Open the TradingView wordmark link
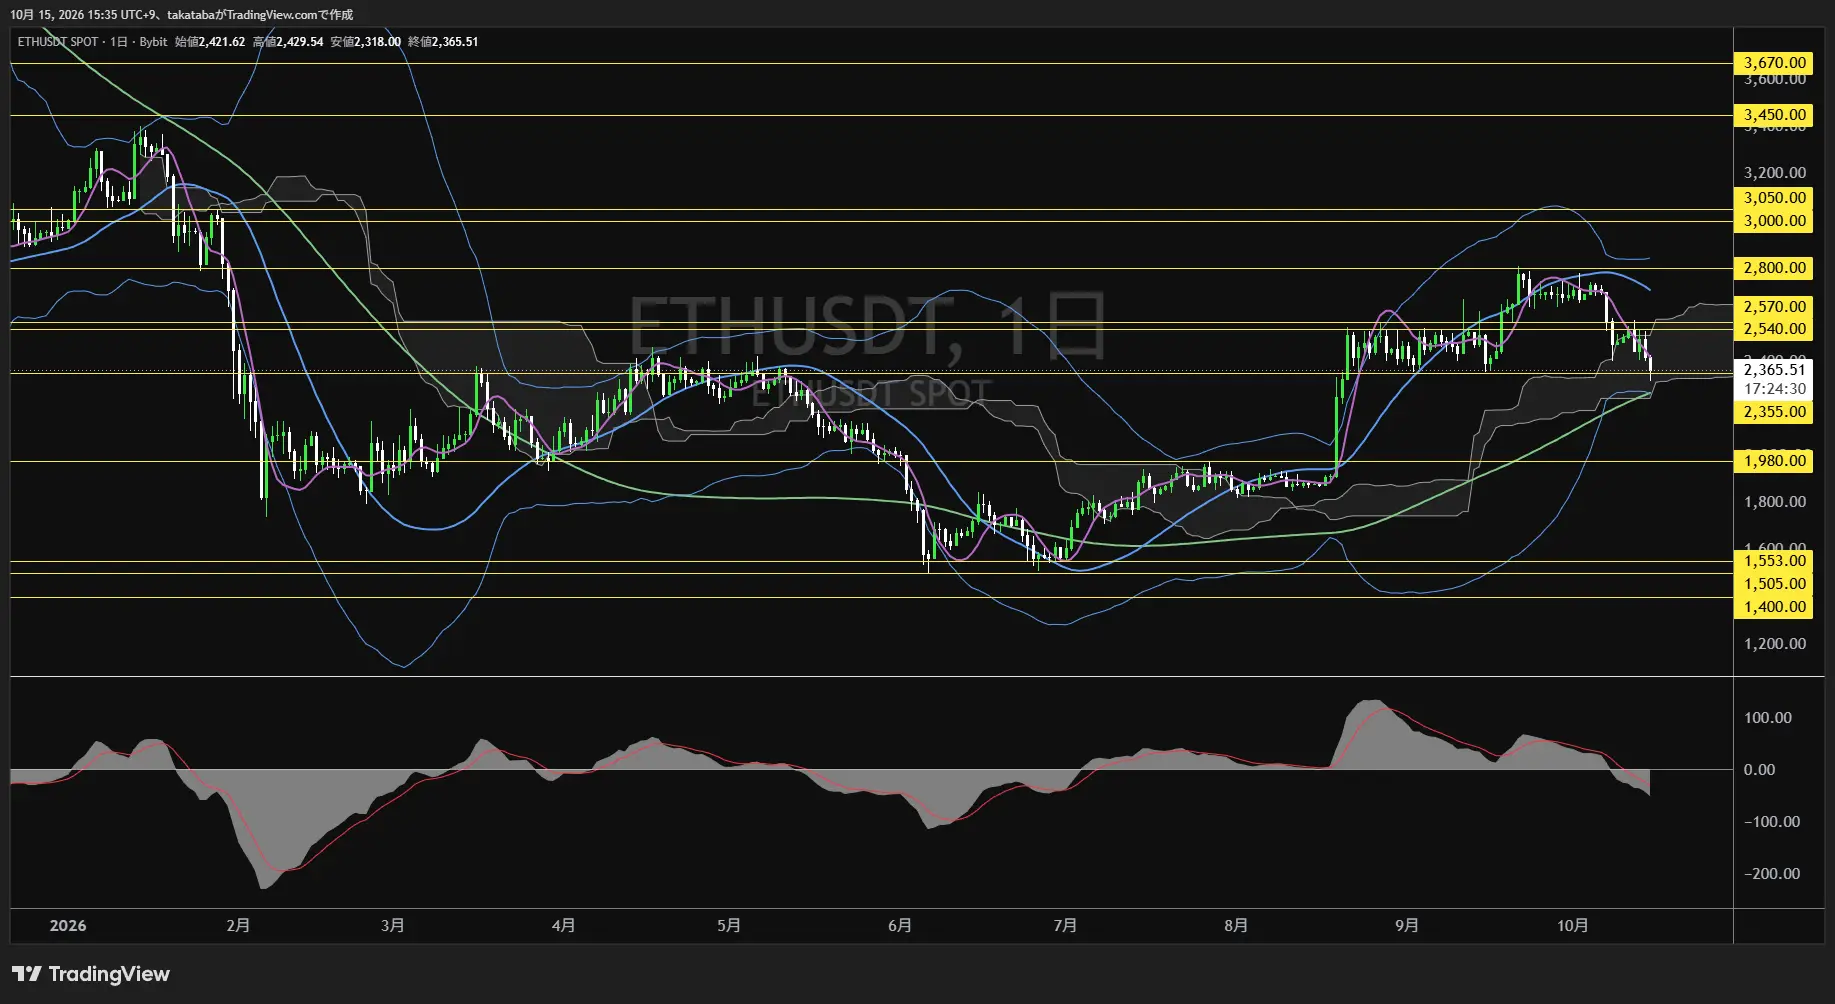 click(109, 974)
